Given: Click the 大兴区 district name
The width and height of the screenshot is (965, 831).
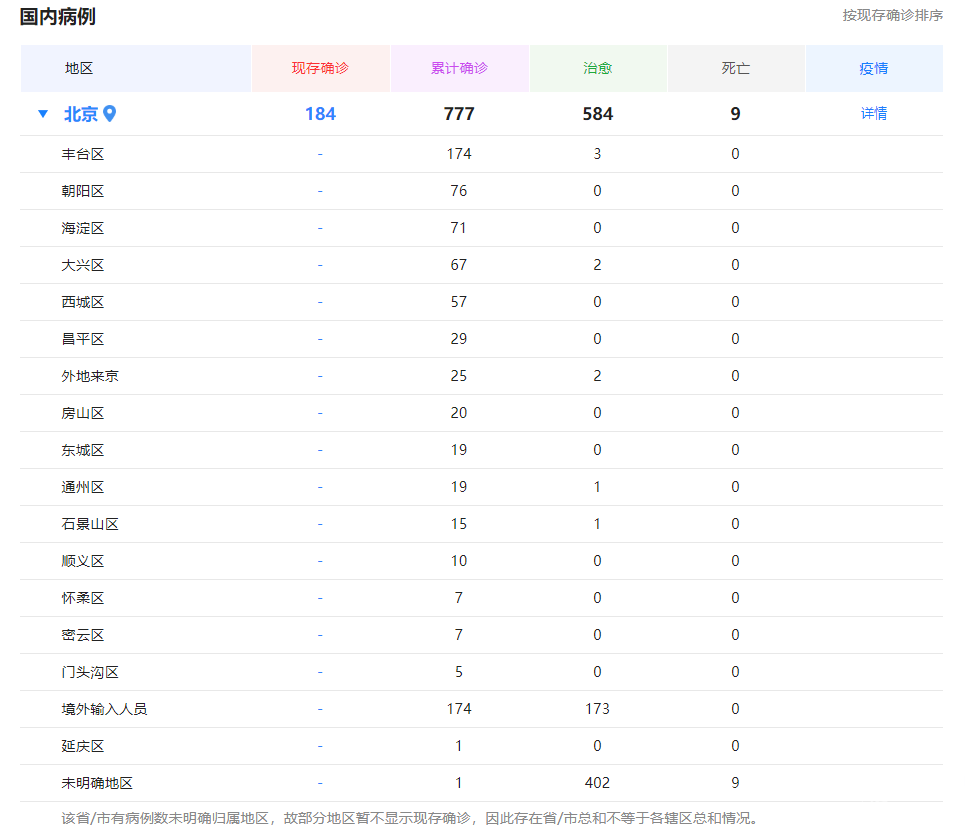Looking at the screenshot, I should 83,265.
